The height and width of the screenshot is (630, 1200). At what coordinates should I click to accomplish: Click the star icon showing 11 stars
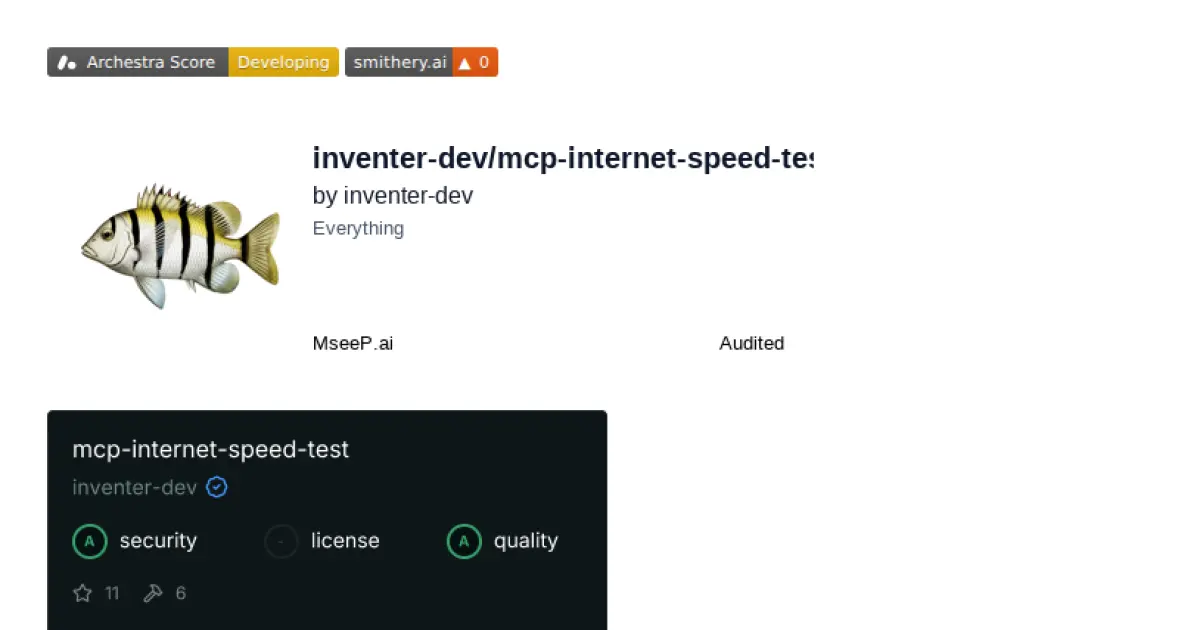coord(83,593)
